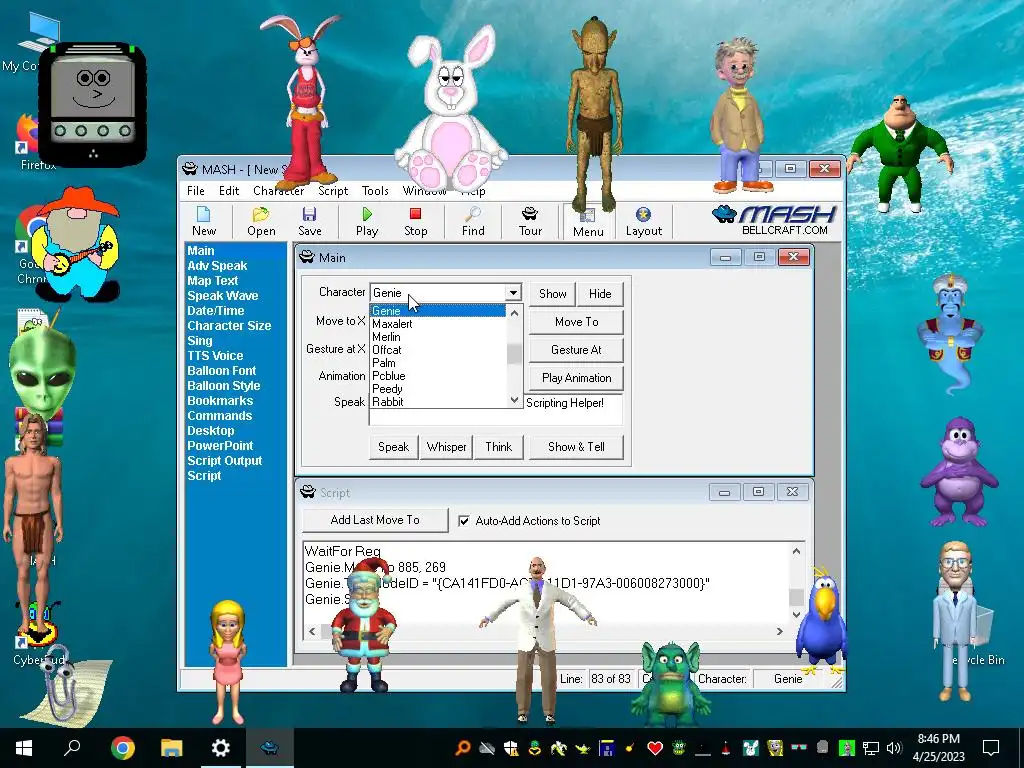Click Add Last Move To button

(375, 520)
